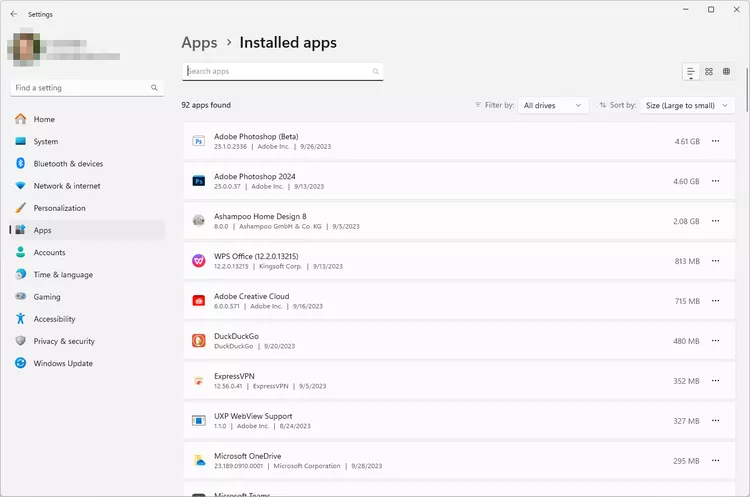Click the DuckDuckGo app icon
The image size is (750, 497).
tap(199, 341)
